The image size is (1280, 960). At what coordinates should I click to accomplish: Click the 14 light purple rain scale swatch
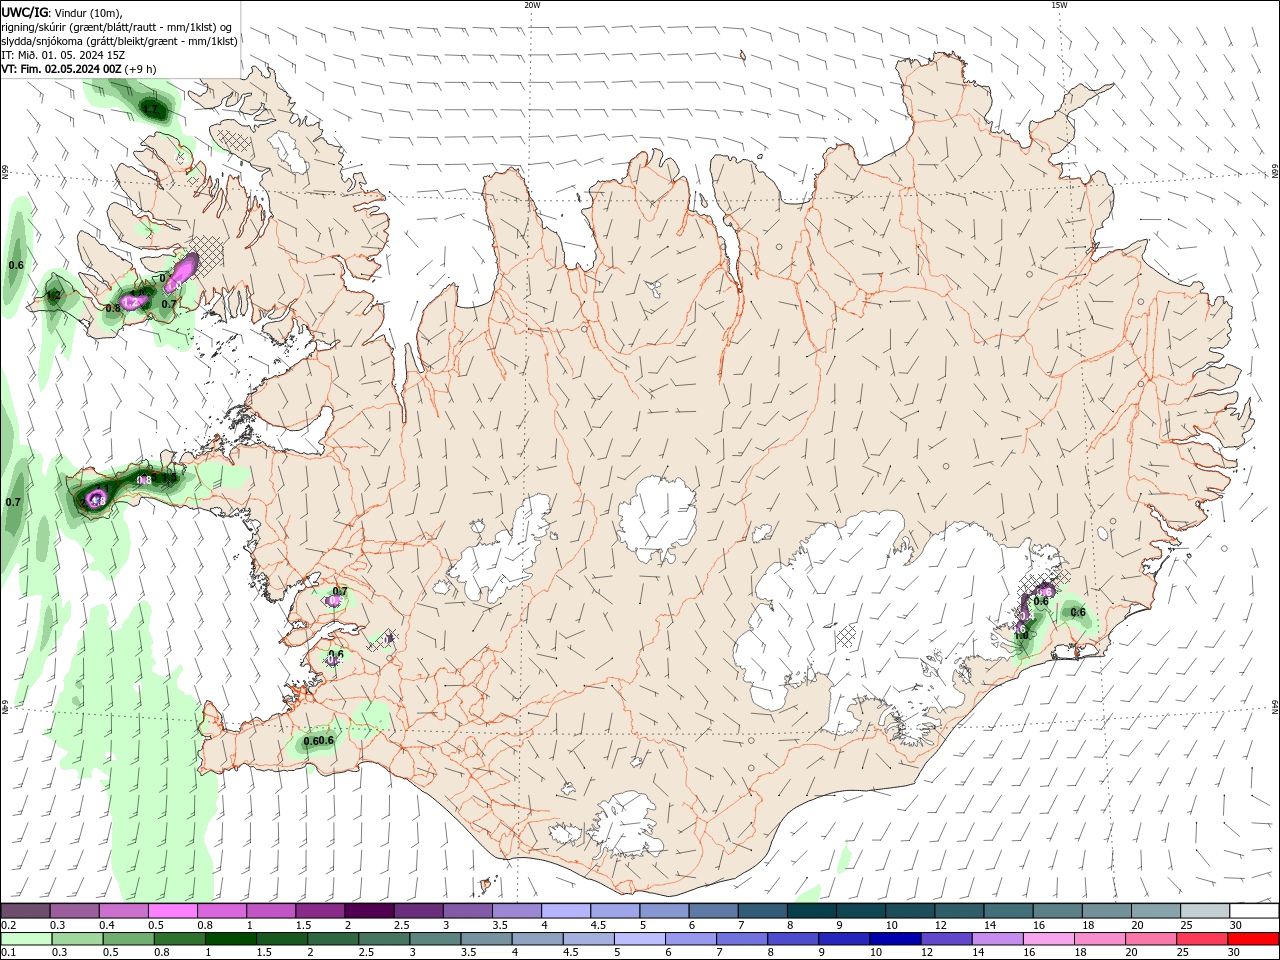[997, 939]
